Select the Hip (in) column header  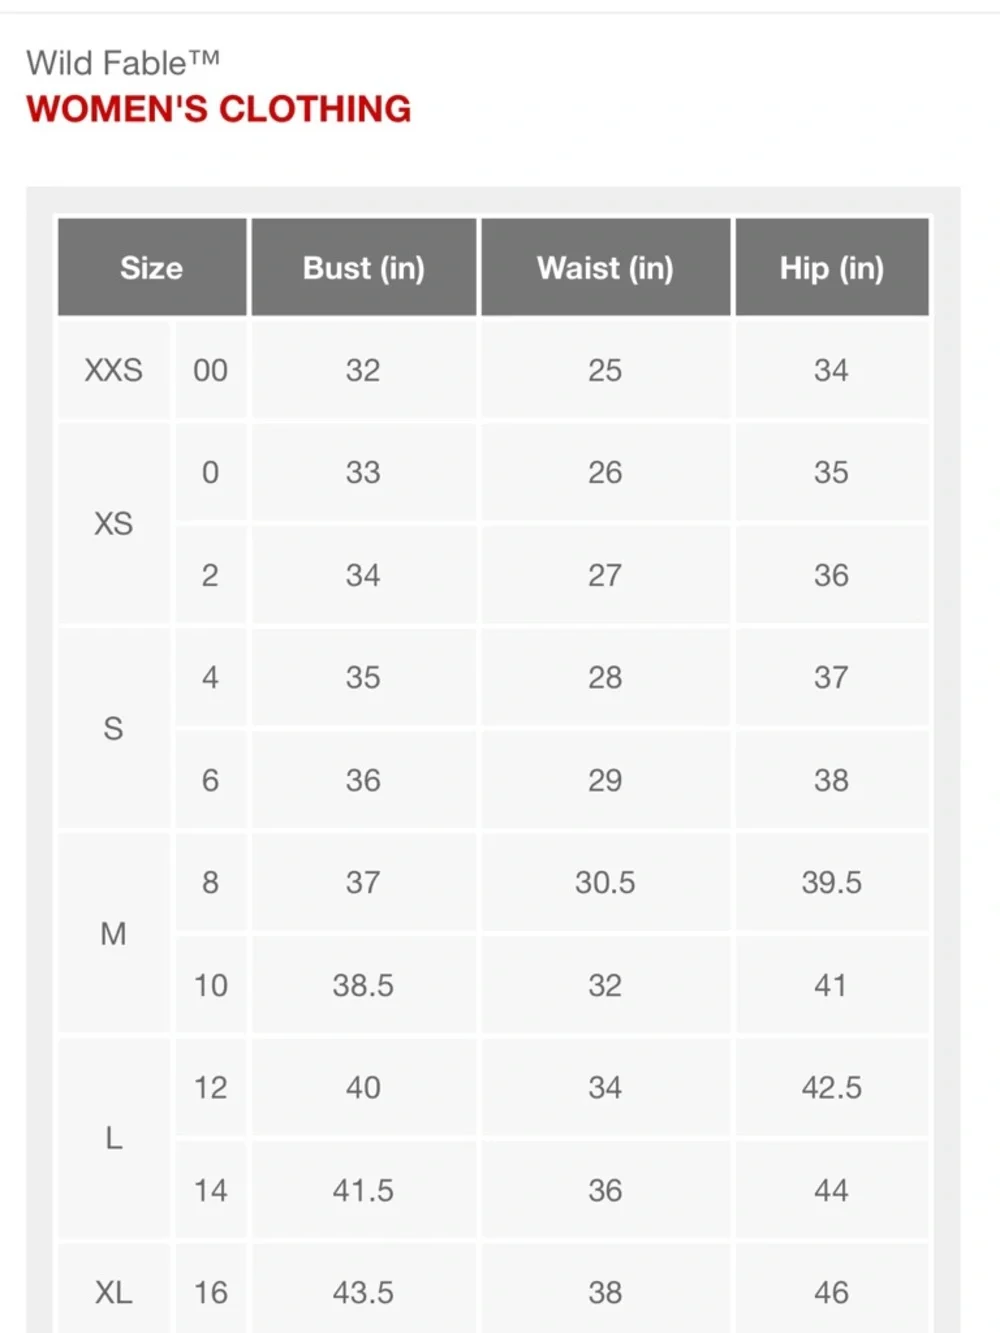(x=832, y=268)
